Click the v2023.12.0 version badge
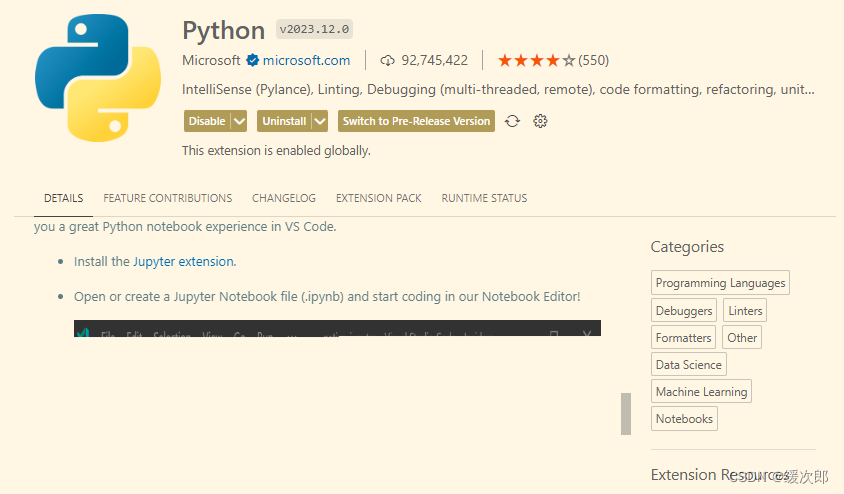 314,29
